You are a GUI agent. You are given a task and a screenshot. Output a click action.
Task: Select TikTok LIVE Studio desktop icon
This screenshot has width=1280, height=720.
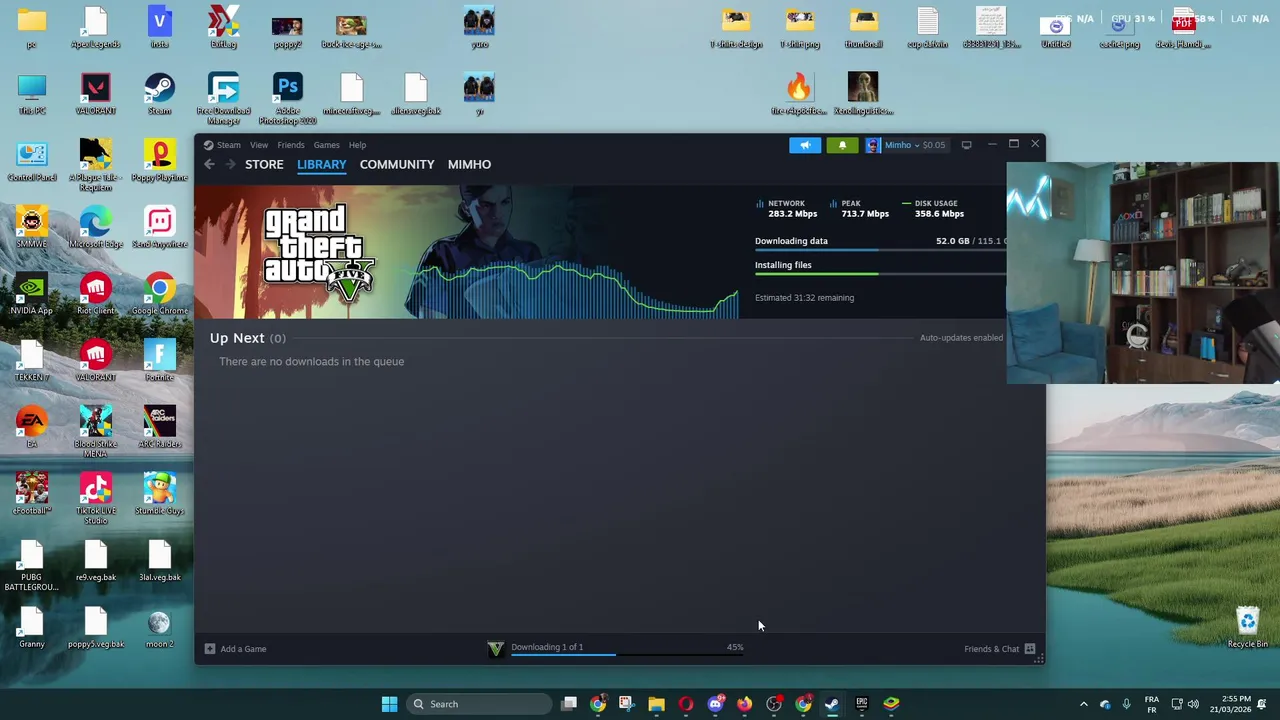click(x=96, y=499)
